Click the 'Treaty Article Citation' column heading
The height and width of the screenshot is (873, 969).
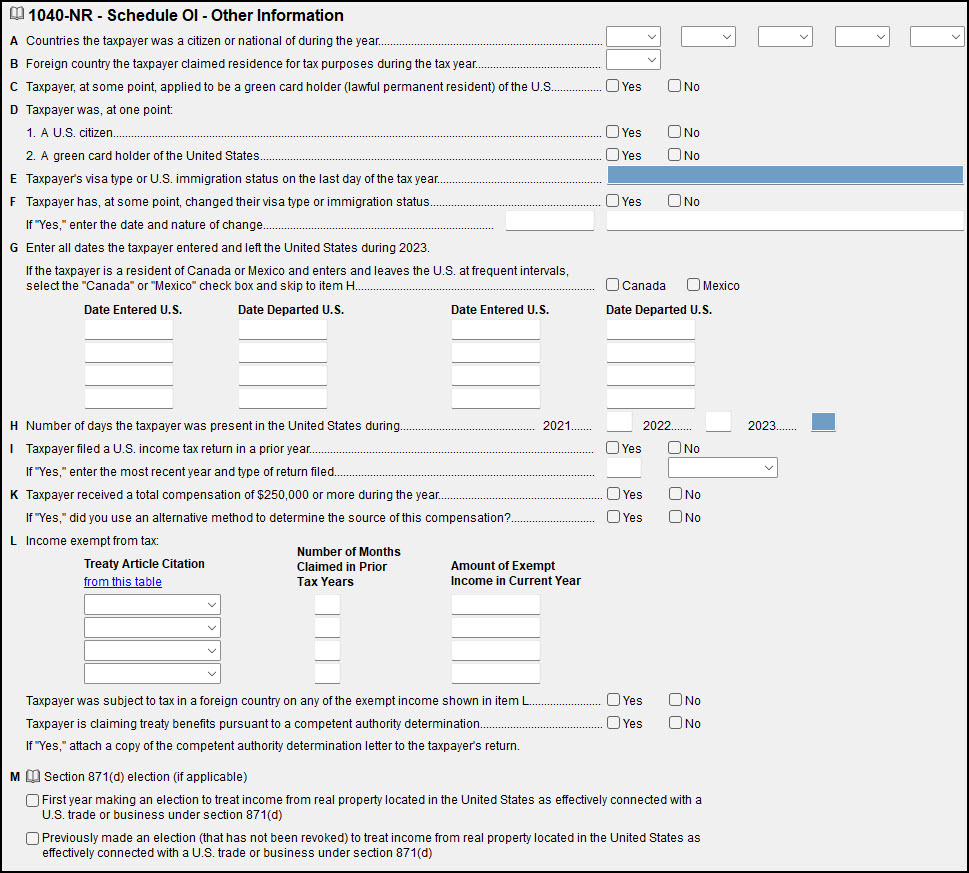pos(144,563)
